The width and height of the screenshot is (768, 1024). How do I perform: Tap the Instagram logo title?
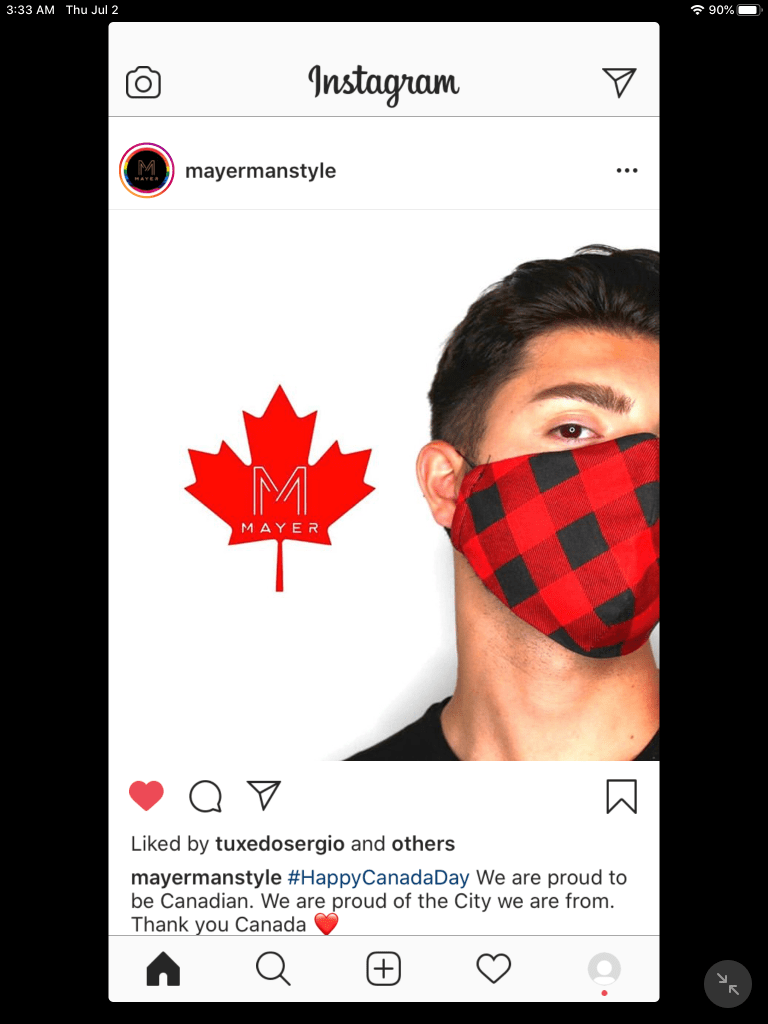[x=384, y=84]
